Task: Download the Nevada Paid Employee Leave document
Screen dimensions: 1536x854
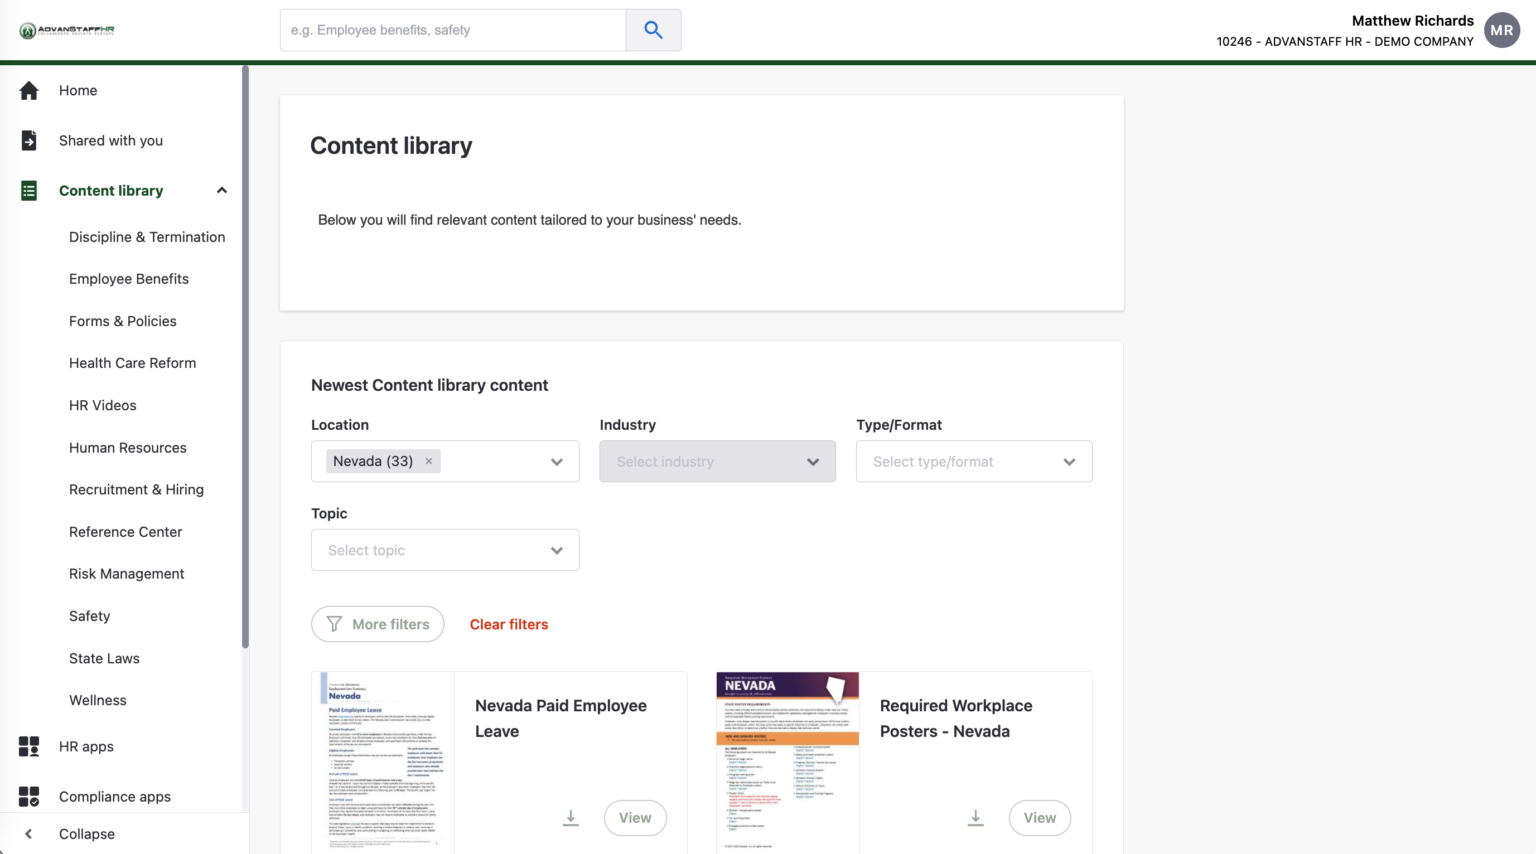Action: pos(570,817)
